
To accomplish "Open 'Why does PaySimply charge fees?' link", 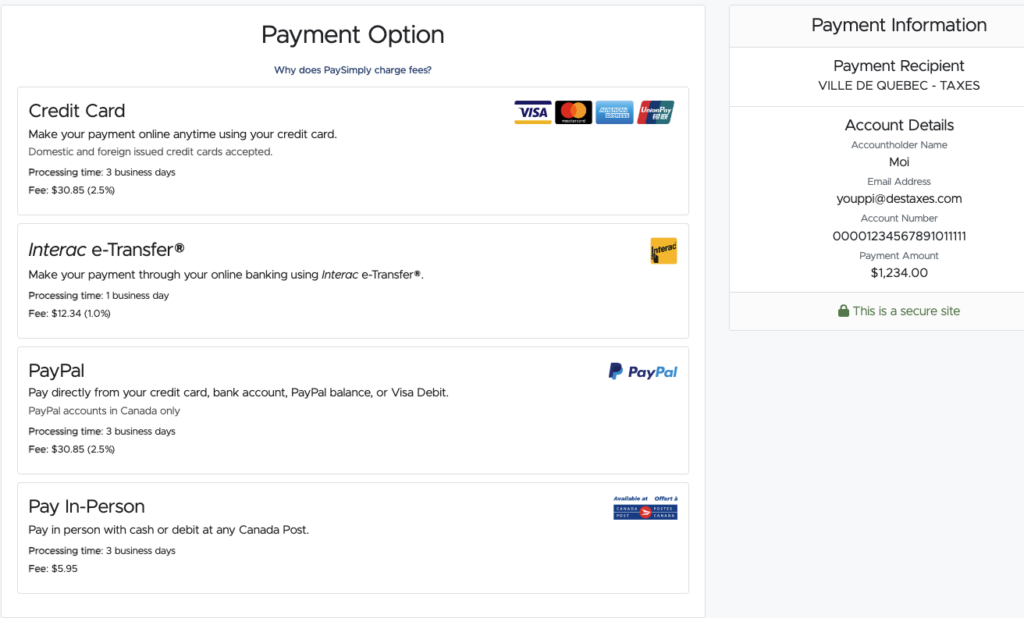I will coord(353,70).
